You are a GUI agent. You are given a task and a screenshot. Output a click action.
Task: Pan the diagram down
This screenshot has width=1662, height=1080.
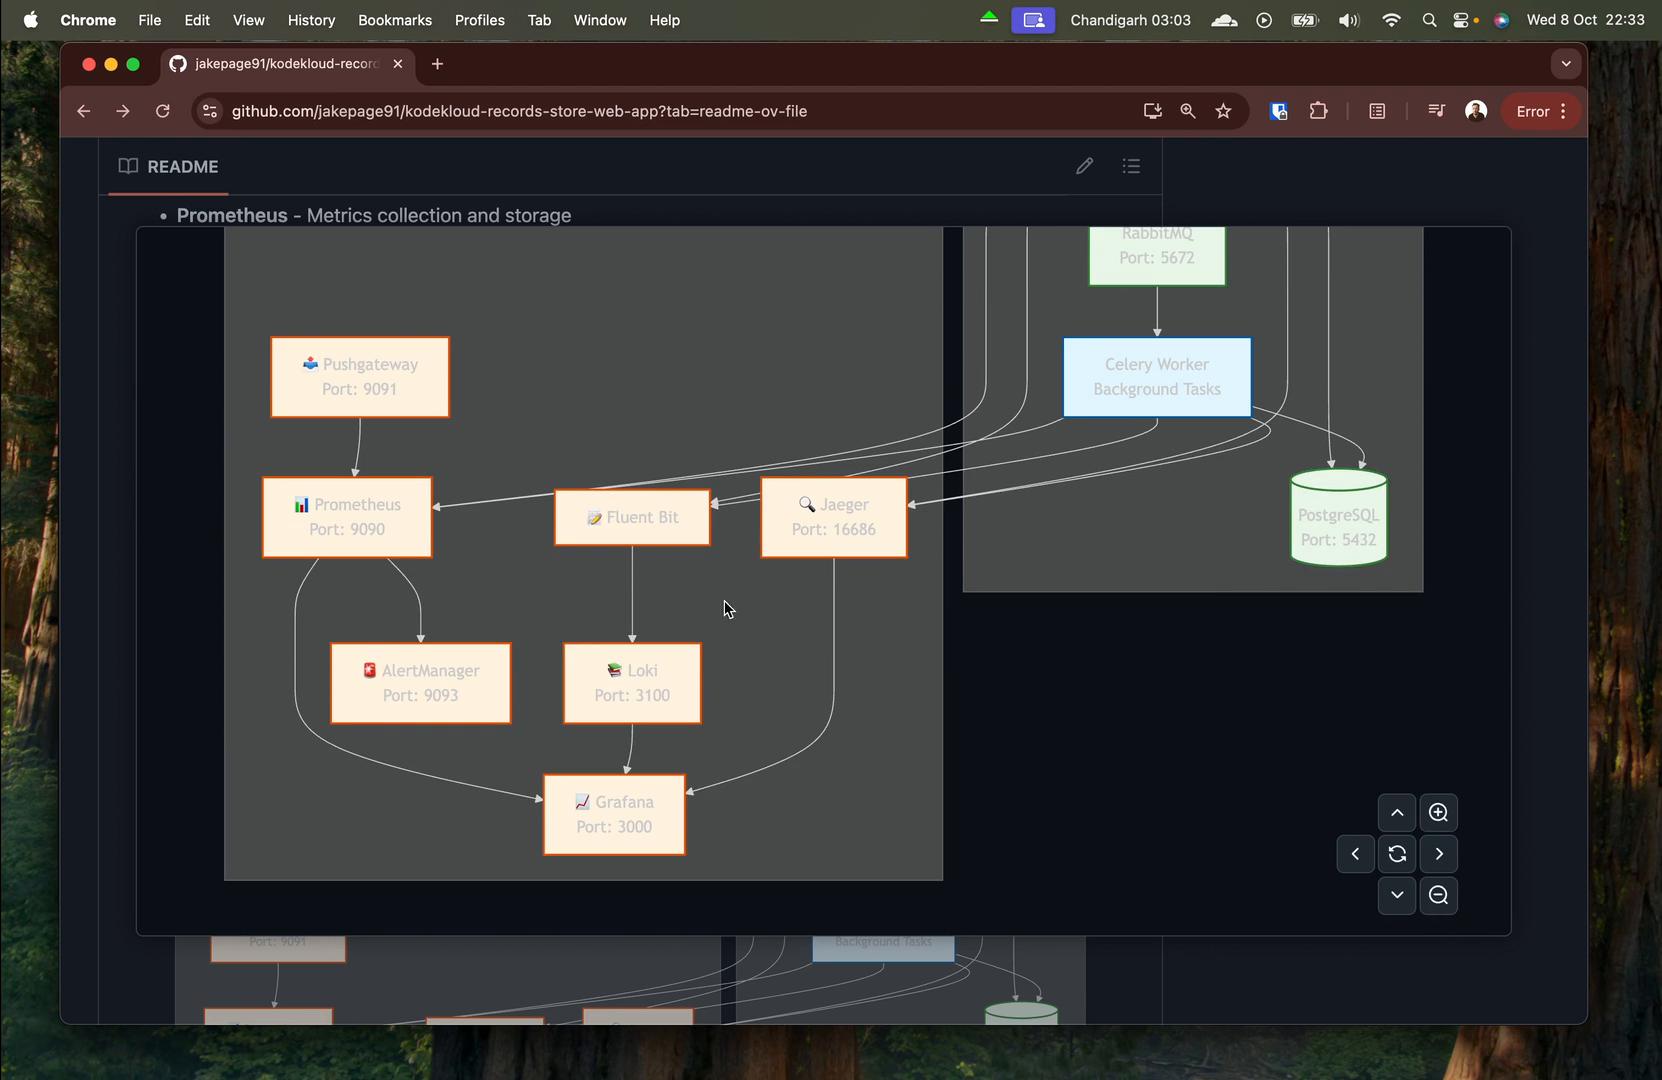tap(1397, 896)
